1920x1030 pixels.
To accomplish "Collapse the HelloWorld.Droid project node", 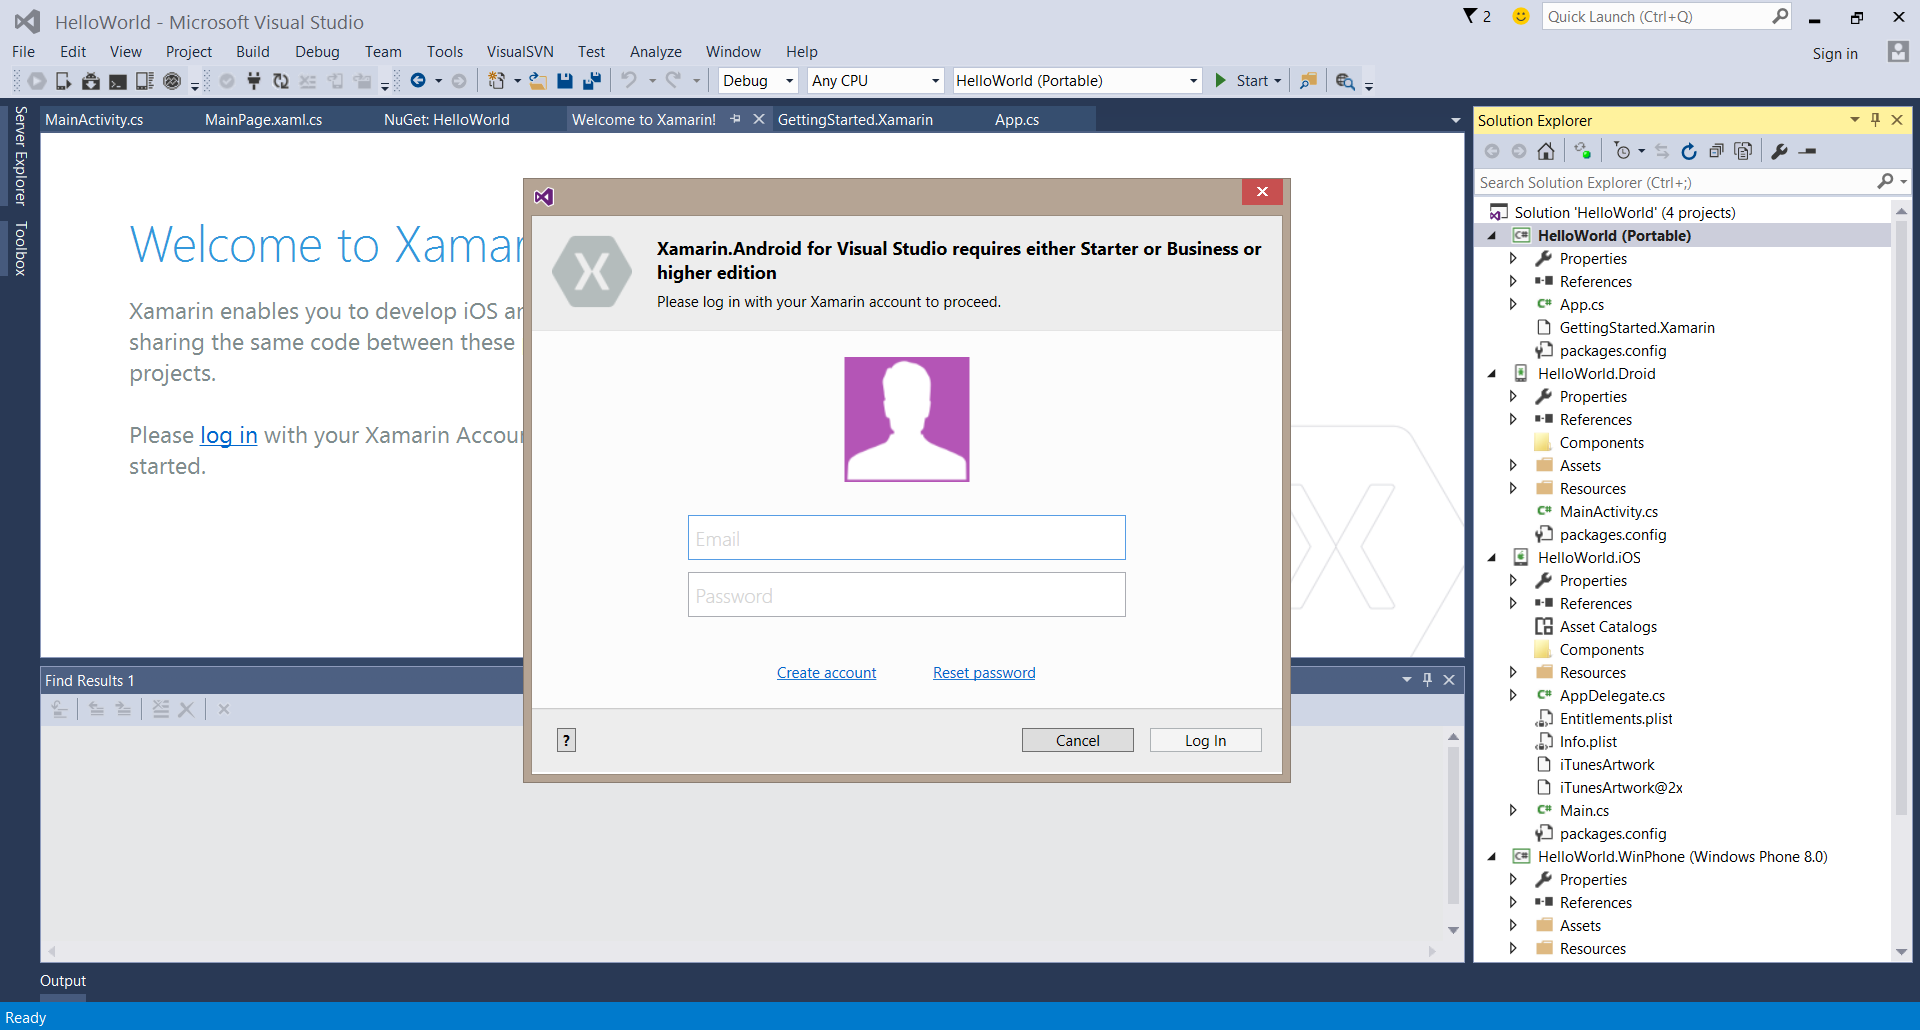I will pos(1492,374).
